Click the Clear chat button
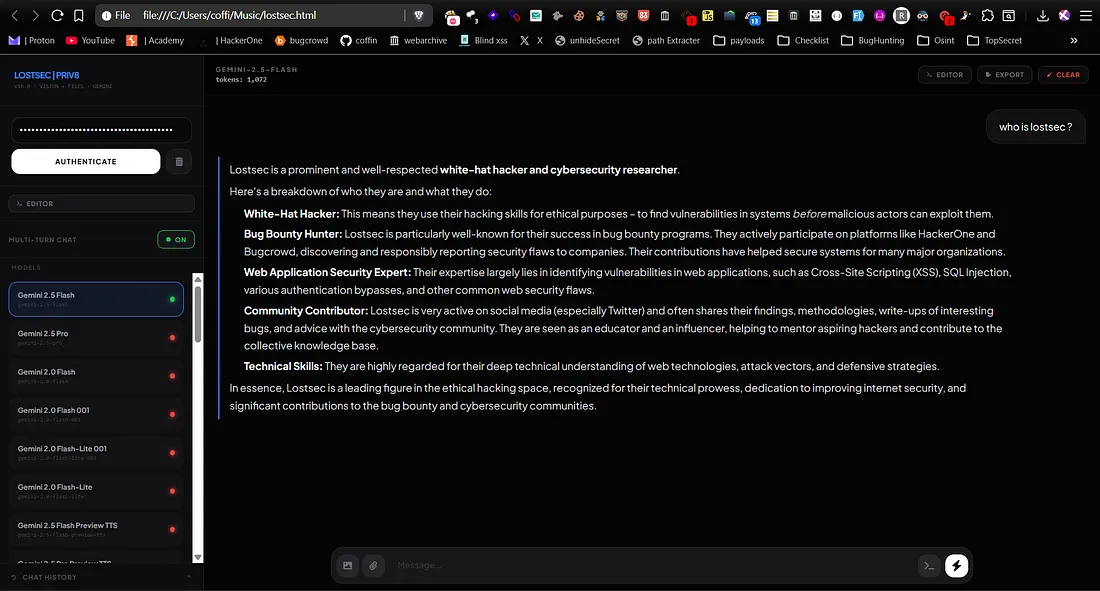Viewport: 1100px width, 591px height. click(1064, 74)
